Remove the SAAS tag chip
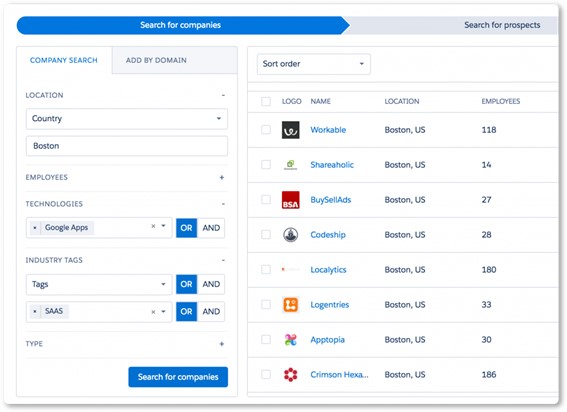The height and width of the screenshot is (412, 567). (x=35, y=311)
